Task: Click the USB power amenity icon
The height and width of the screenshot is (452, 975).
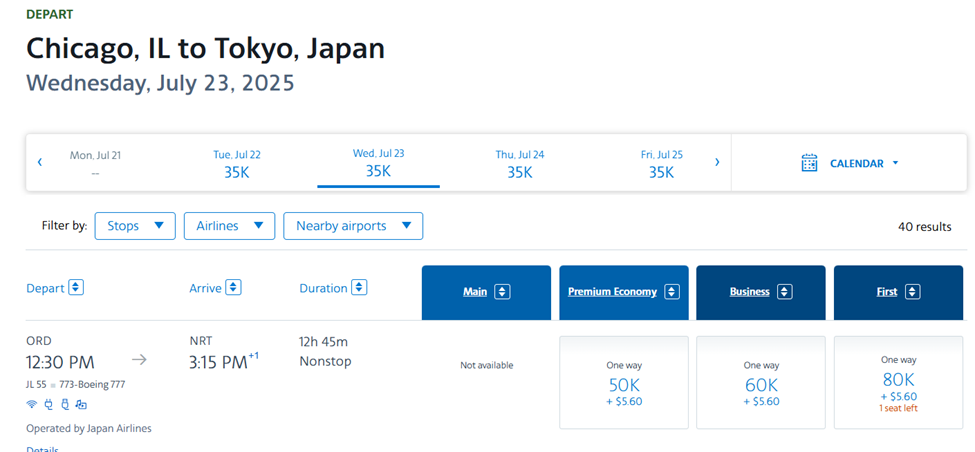Action: [x=64, y=404]
